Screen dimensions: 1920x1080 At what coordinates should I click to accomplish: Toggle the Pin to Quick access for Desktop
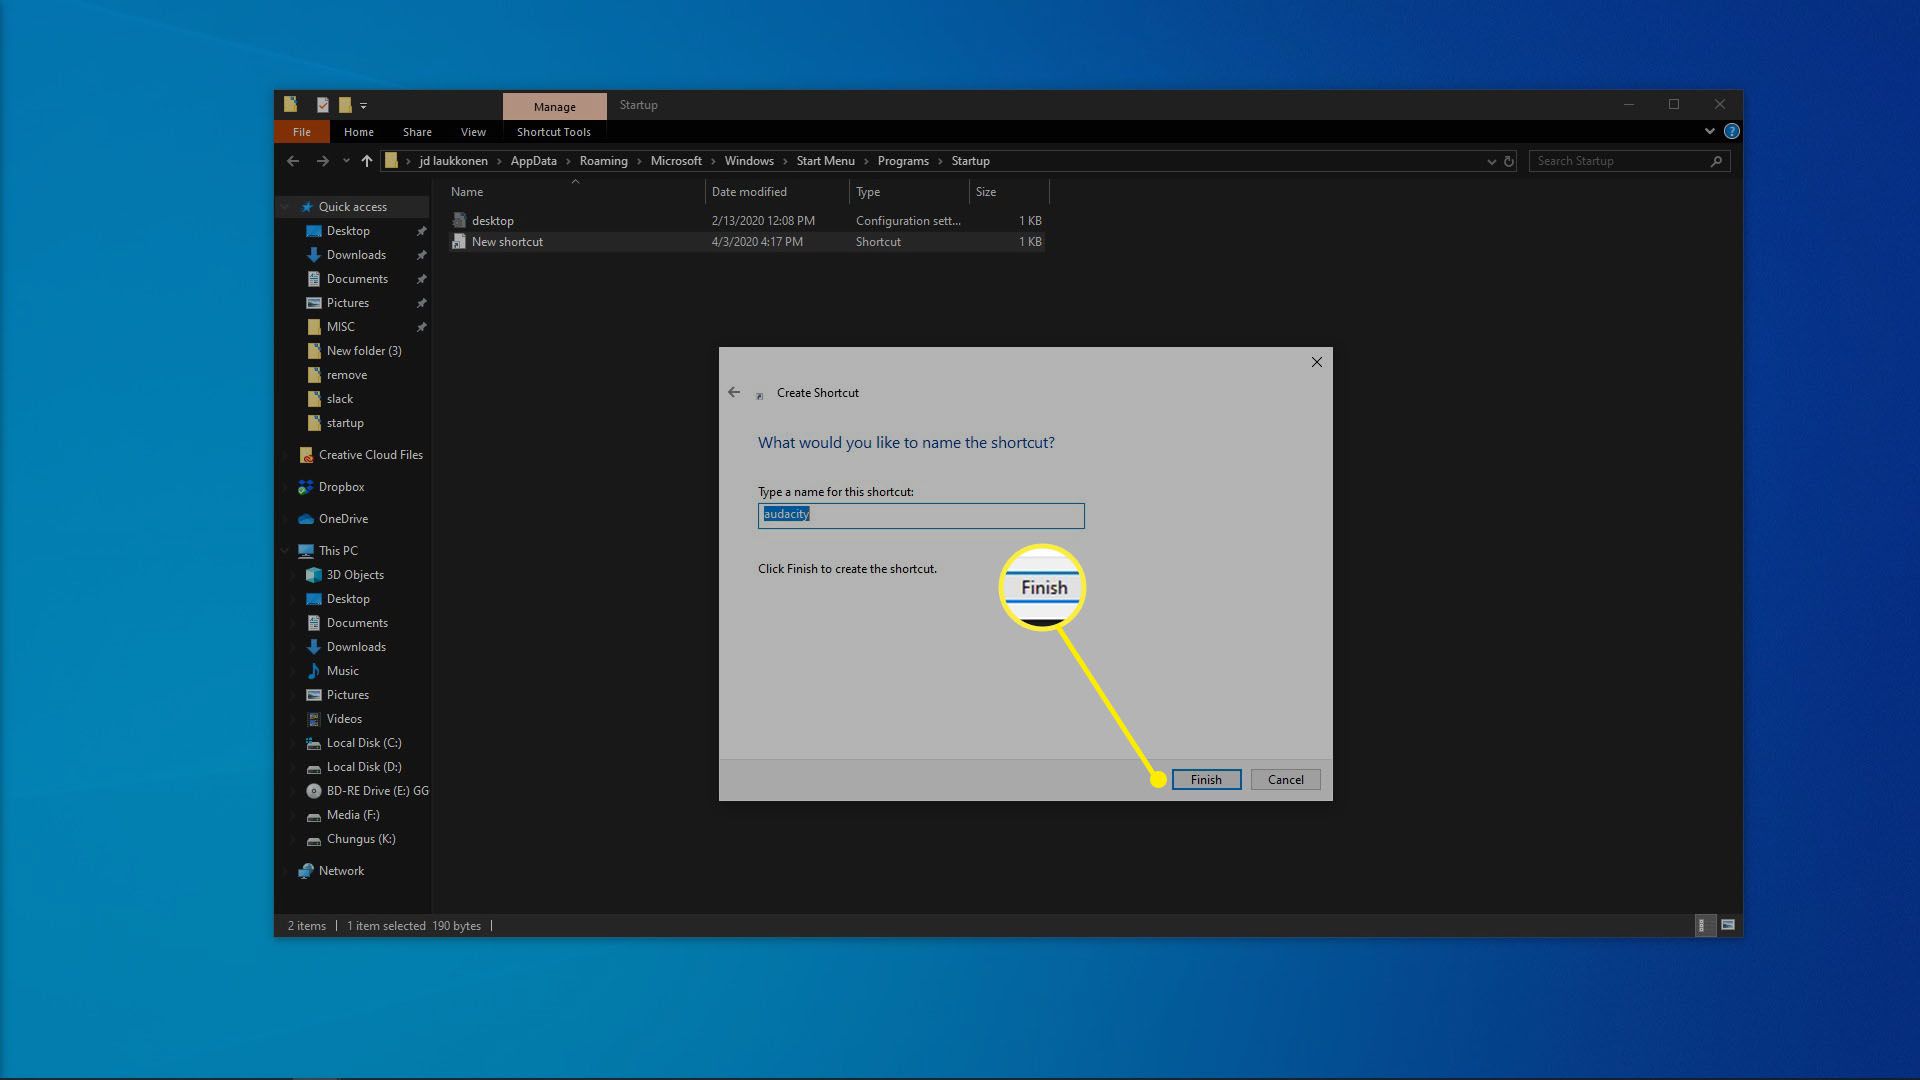pos(422,229)
